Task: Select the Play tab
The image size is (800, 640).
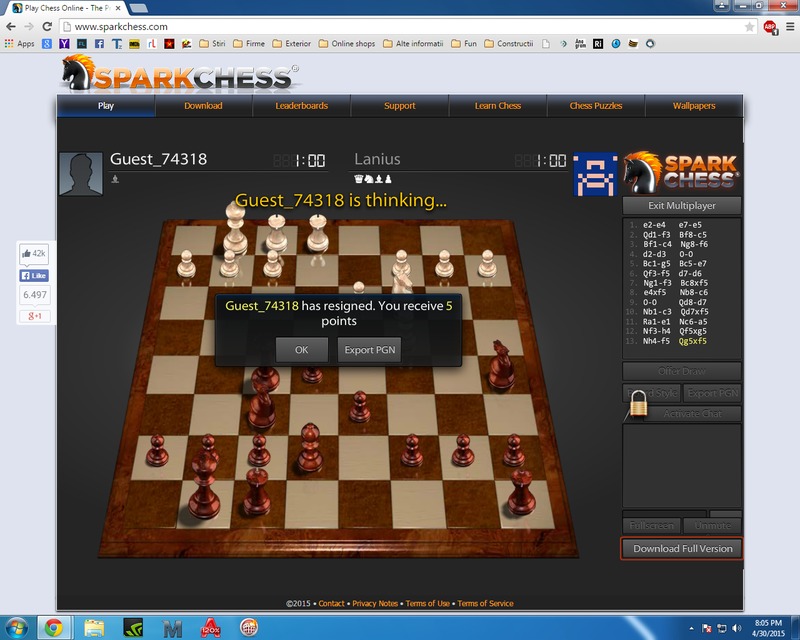Action: coord(106,106)
